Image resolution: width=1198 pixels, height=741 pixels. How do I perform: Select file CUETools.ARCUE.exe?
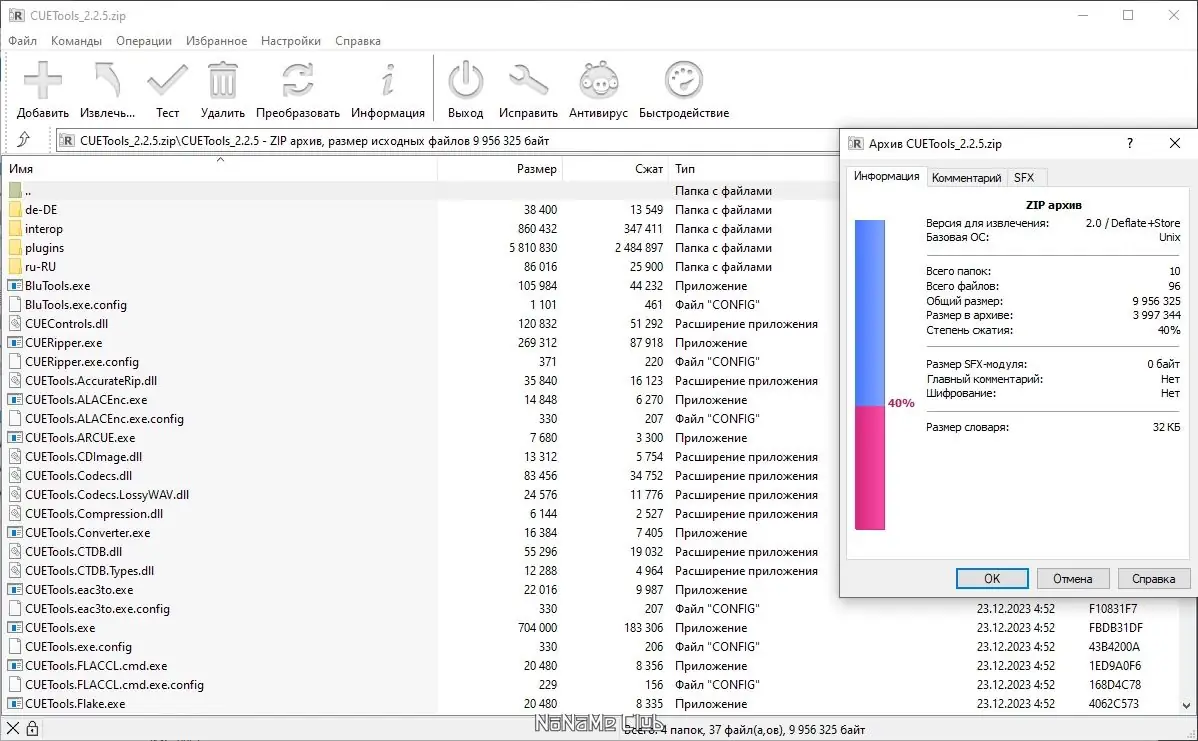79,438
